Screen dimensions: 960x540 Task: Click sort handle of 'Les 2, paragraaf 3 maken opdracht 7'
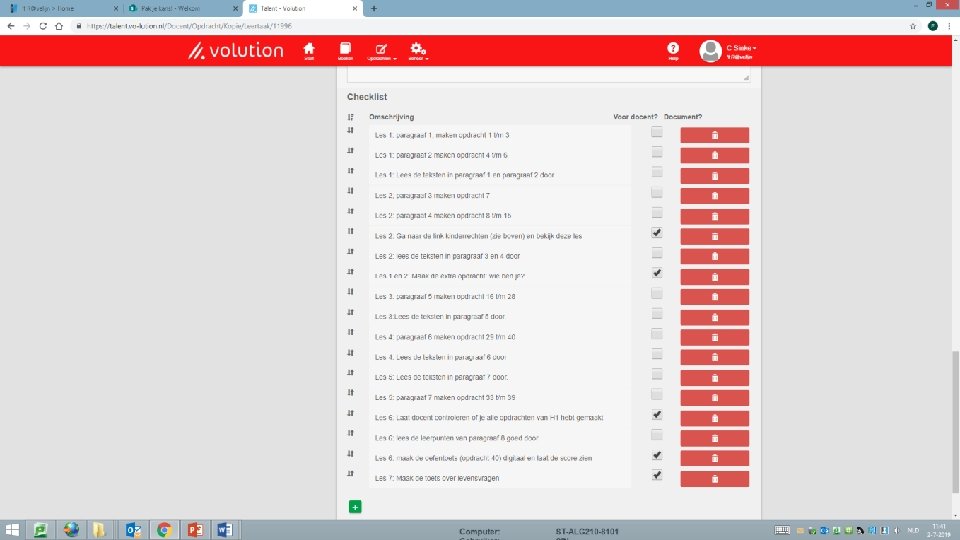pyautogui.click(x=351, y=191)
